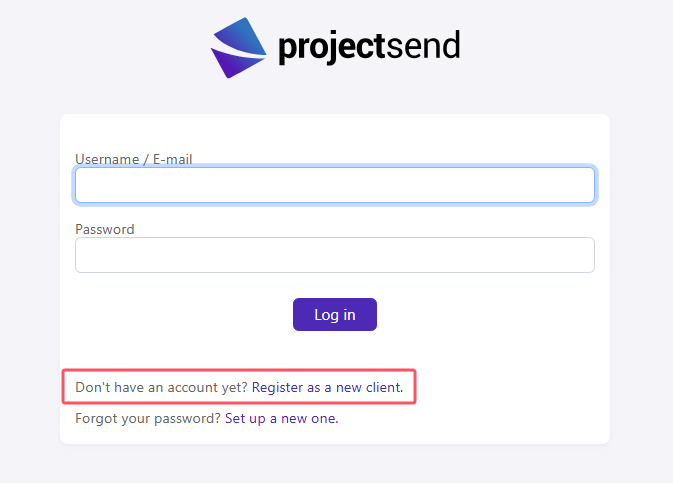Click the "Don't have an account yet?" text
The height and width of the screenshot is (483, 673).
pyautogui.click(x=161, y=387)
